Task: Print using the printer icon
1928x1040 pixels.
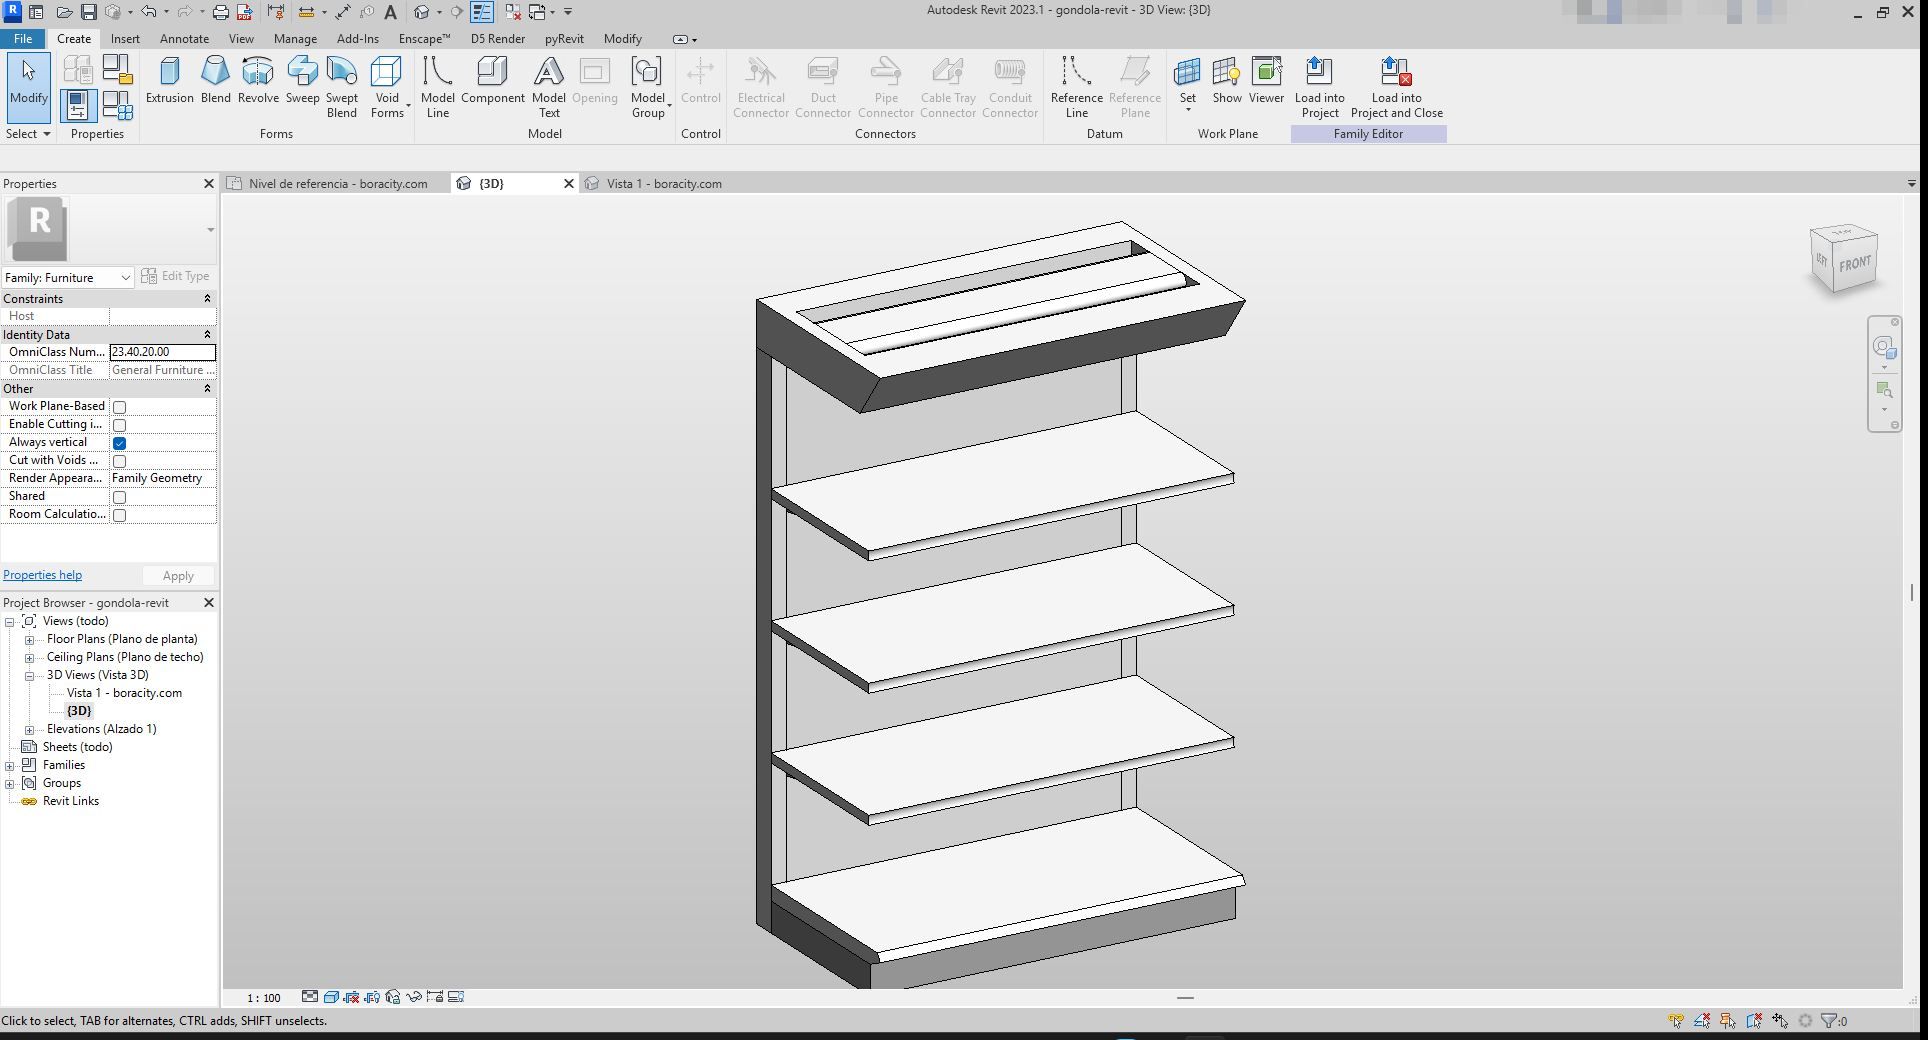Action: click(x=220, y=12)
